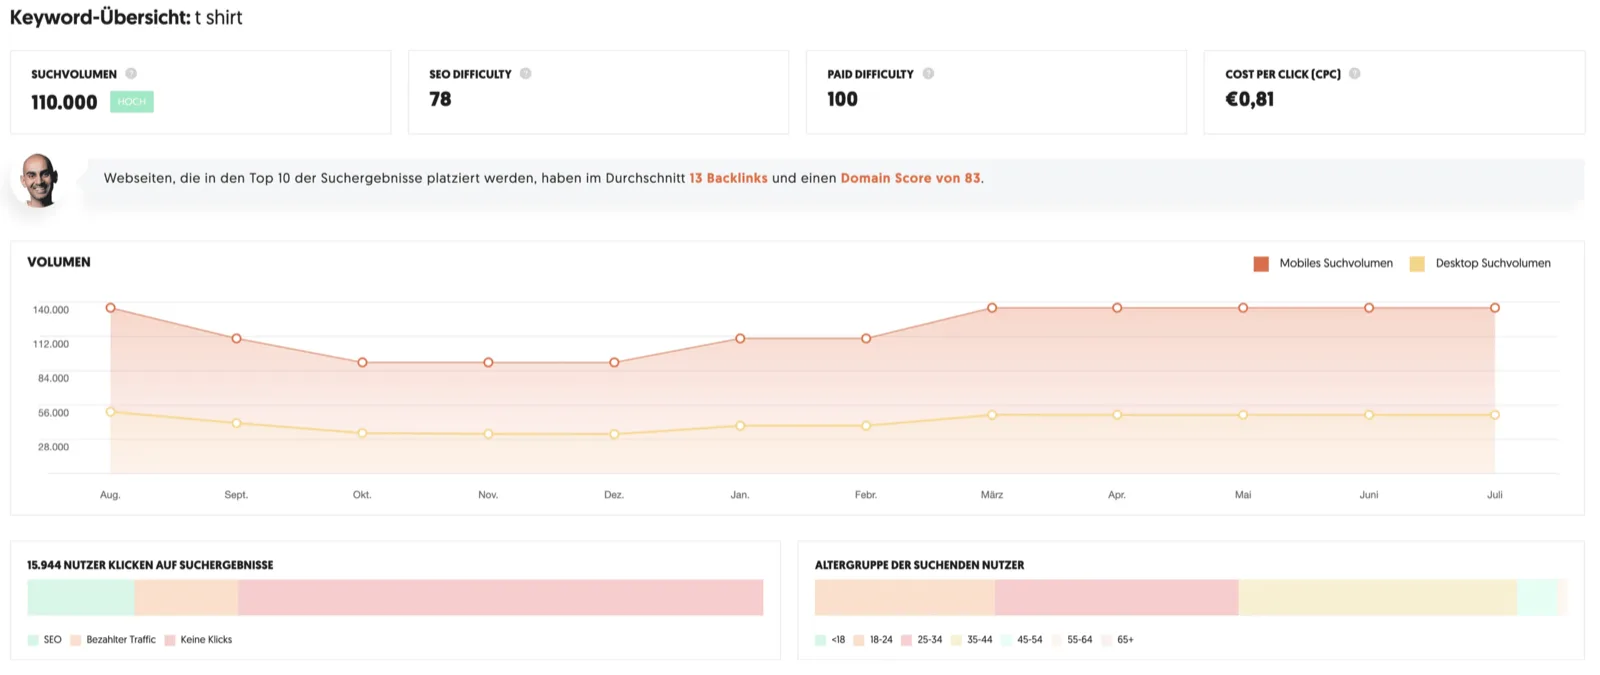1600x675 pixels.
Task: Select the mobile volume point for Okt.
Action: click(x=362, y=362)
